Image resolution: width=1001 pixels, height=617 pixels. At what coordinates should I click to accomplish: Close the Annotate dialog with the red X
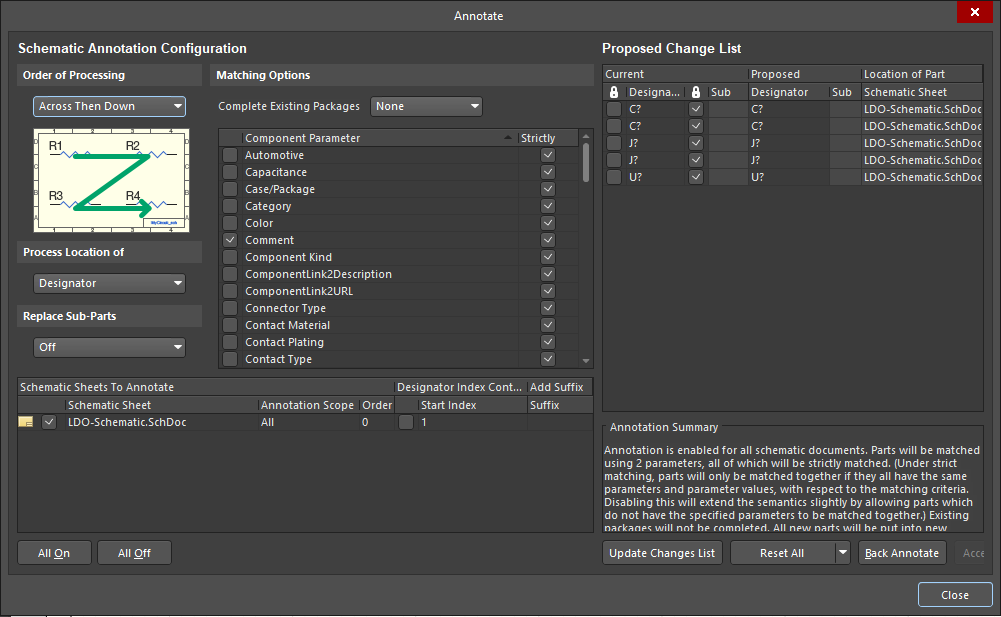click(974, 12)
